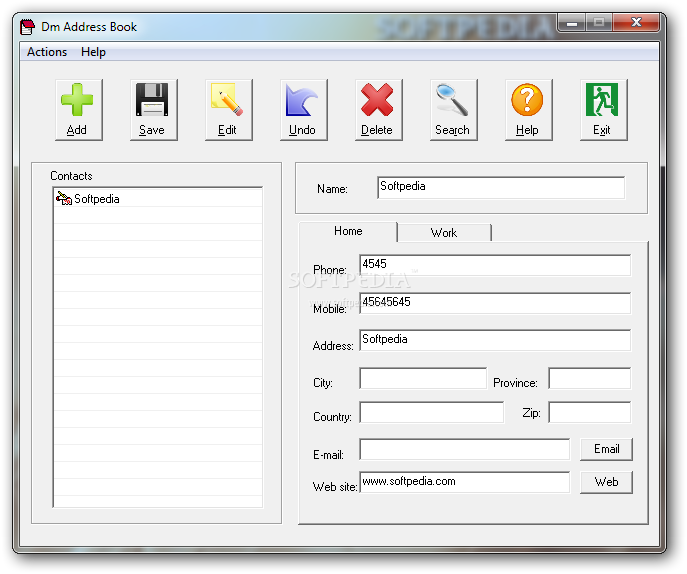
Task: Focus the Name input field
Action: [x=501, y=188]
